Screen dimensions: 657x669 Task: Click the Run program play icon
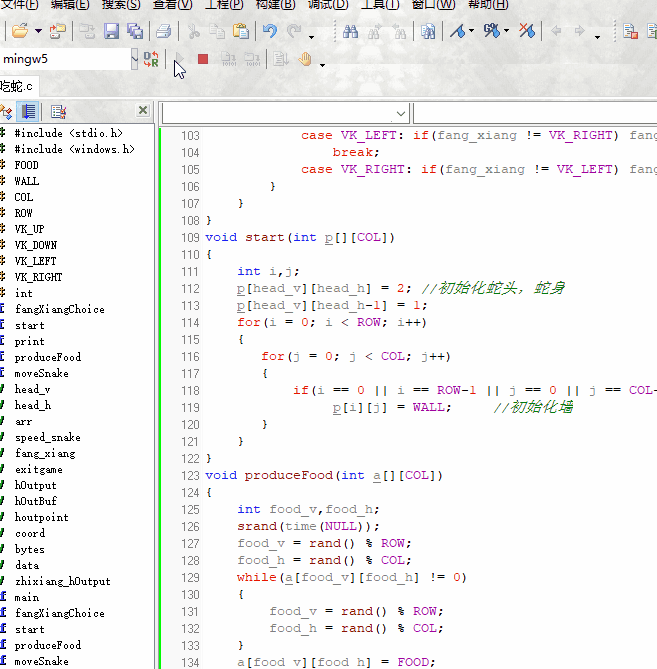click(x=179, y=59)
